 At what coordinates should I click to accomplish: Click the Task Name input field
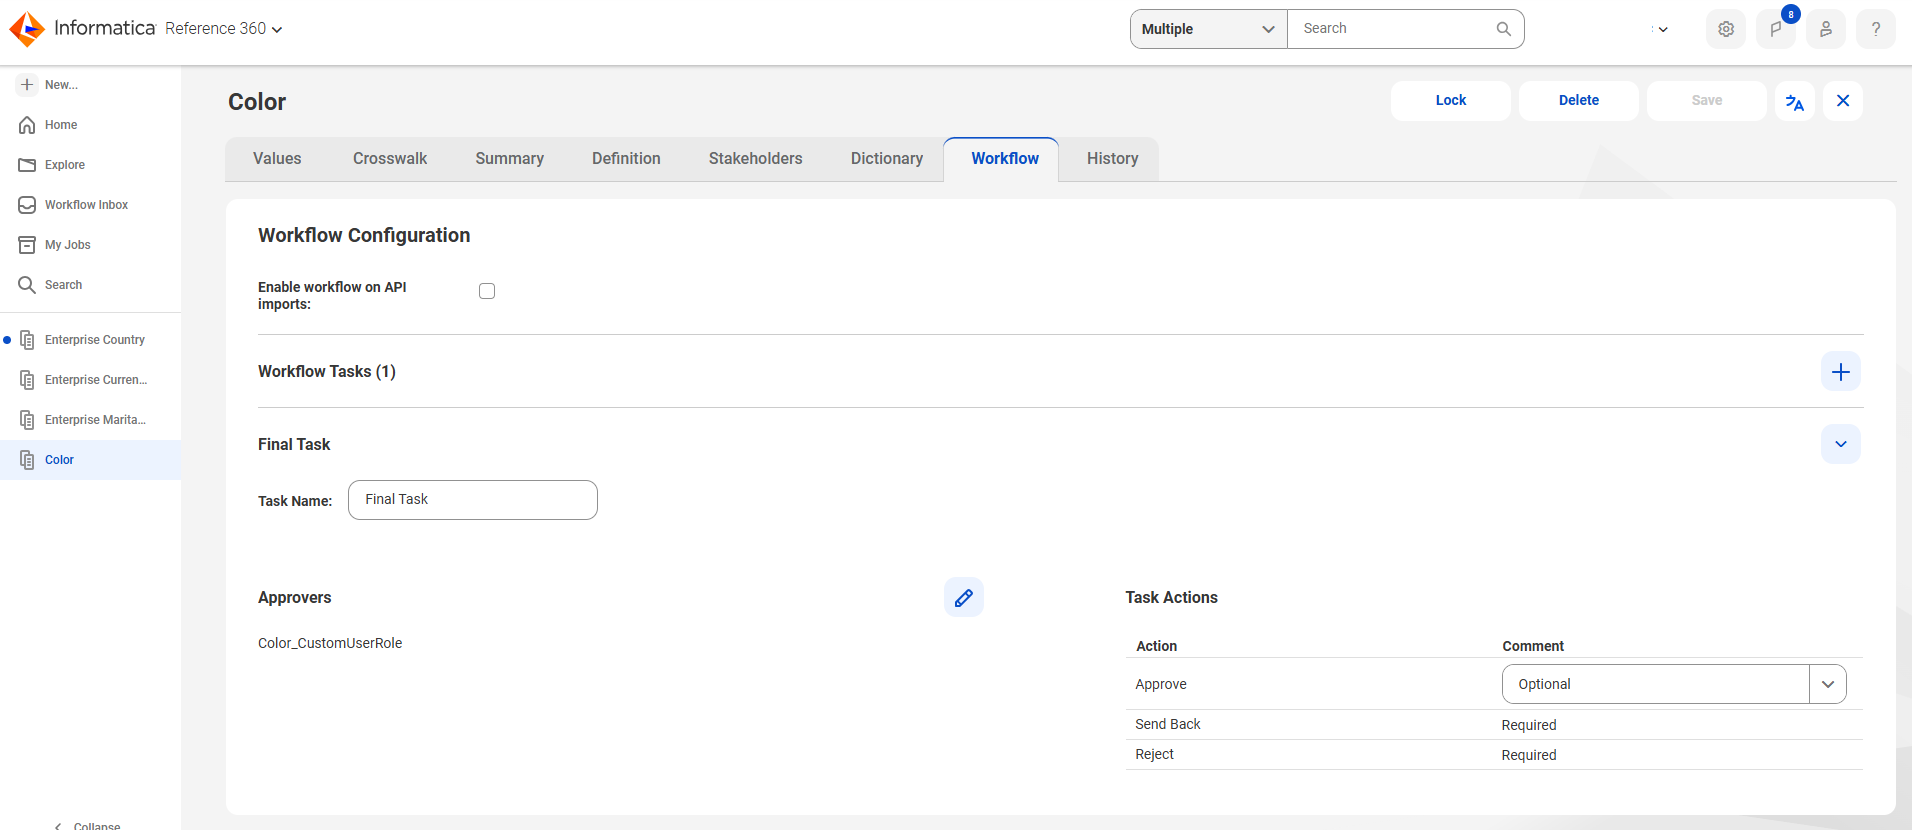coord(473,500)
